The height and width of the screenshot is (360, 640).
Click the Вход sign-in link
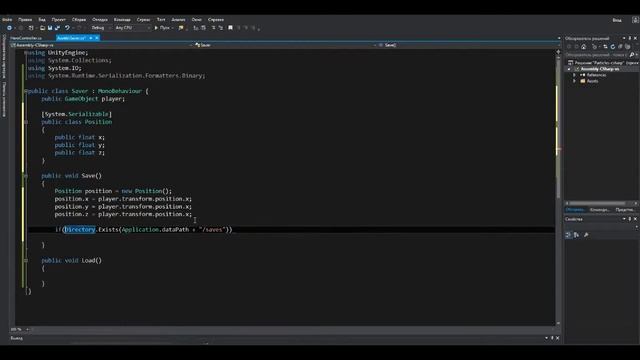click(617, 20)
